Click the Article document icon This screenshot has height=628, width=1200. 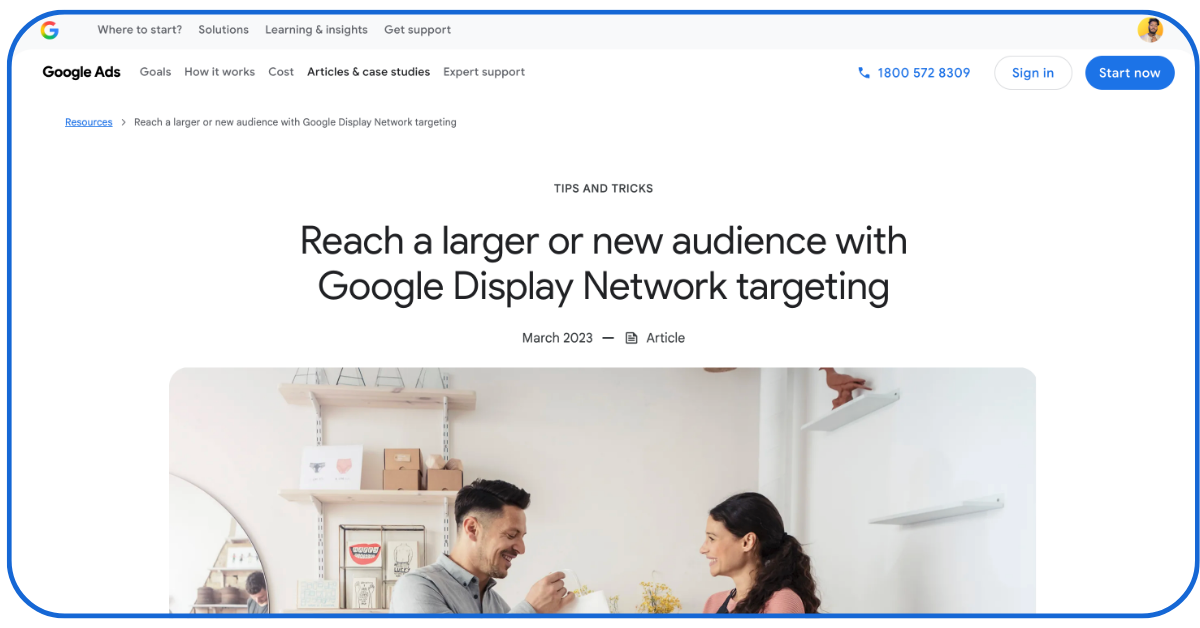click(x=631, y=338)
